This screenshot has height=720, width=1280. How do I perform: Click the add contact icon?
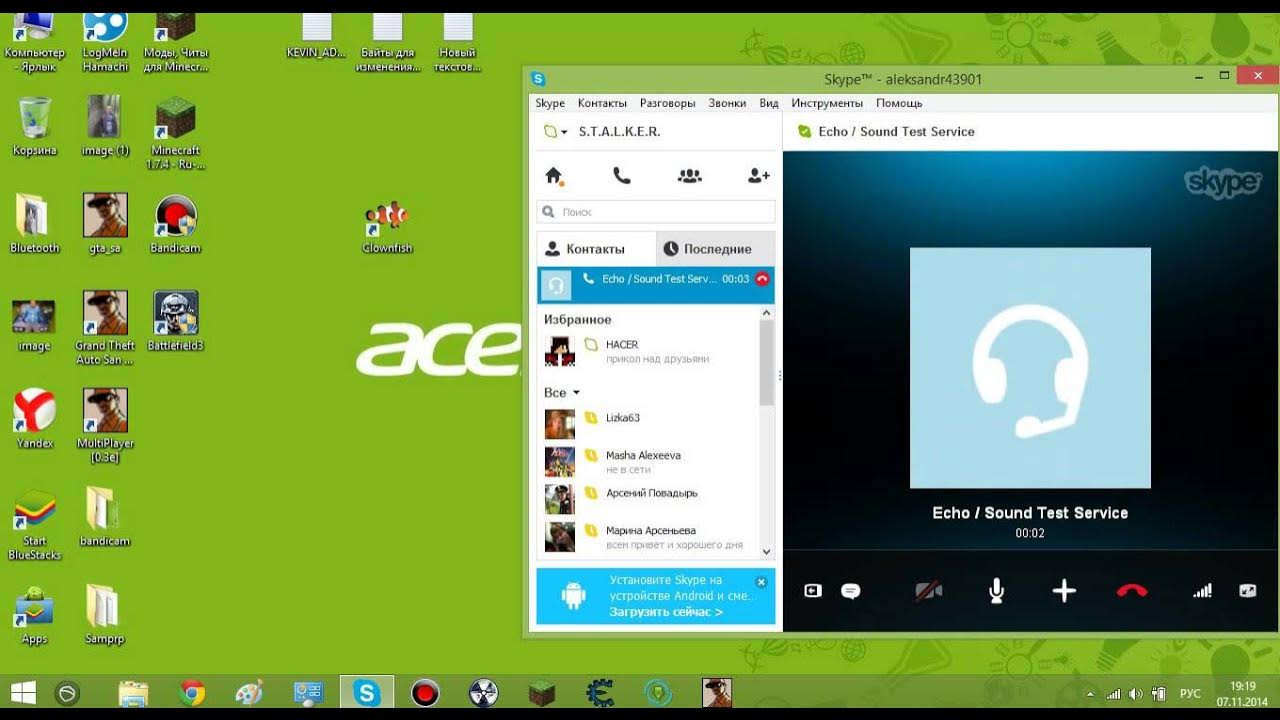759,176
